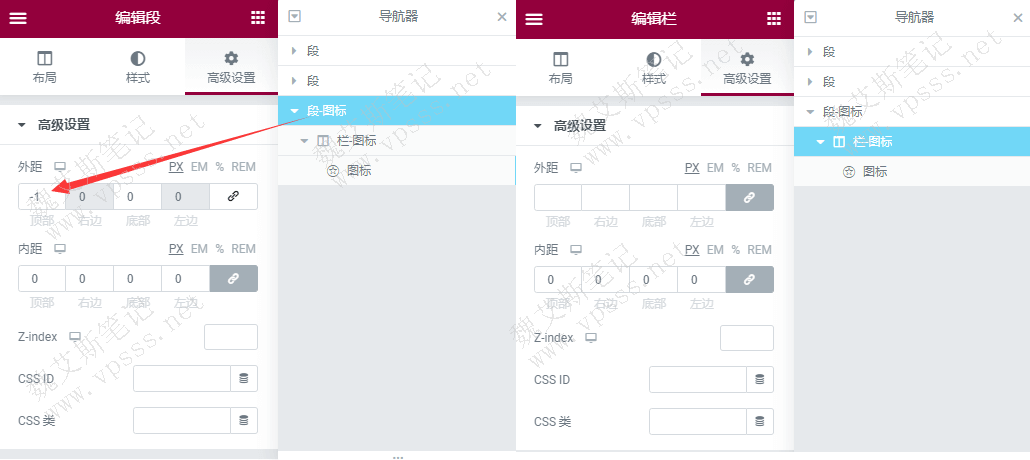The height and width of the screenshot is (460, 1030).
Task: Click 外距 底部 field in 编辑段 panel
Action: click(x=137, y=196)
